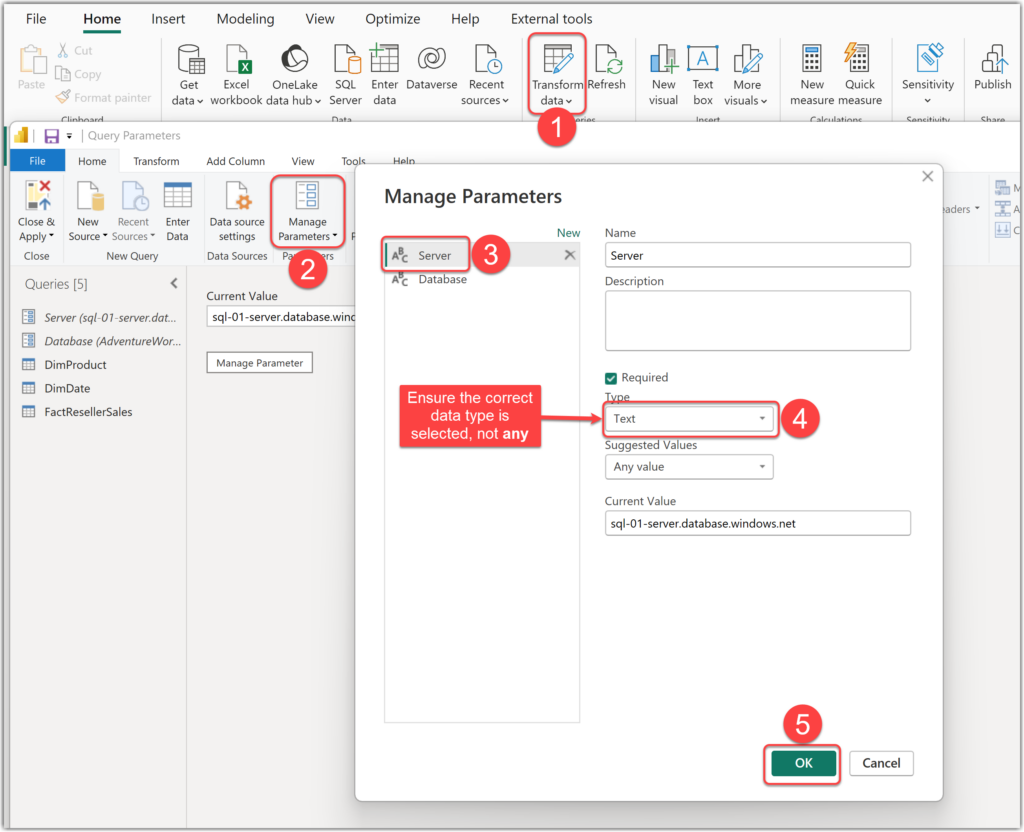Insert a New visual

click(664, 75)
